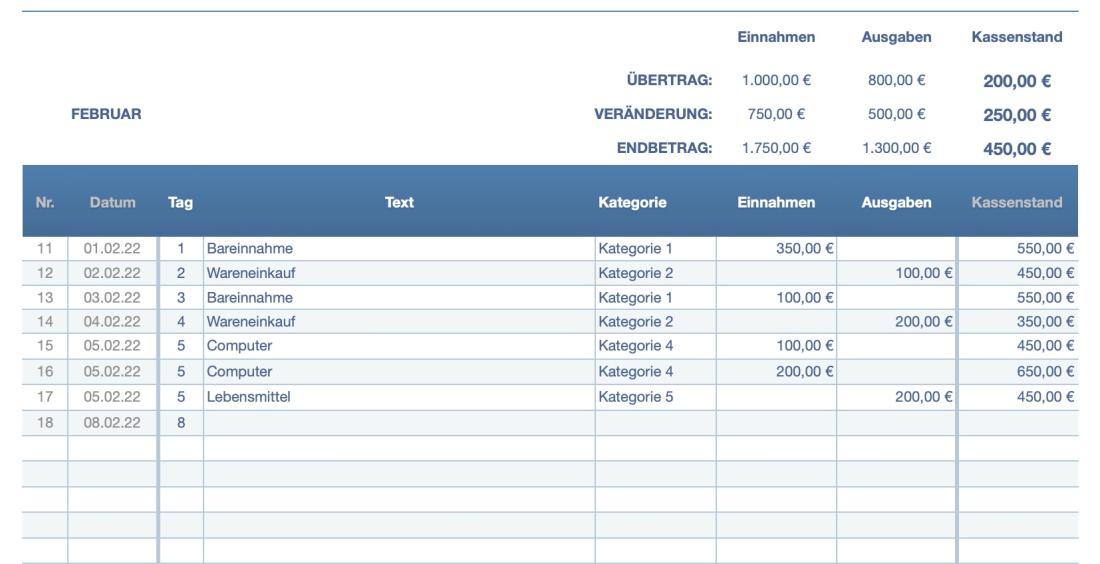Click the ENDBETRAG Einnahmen value 1.750,00 €
1100x564 pixels.
point(776,149)
